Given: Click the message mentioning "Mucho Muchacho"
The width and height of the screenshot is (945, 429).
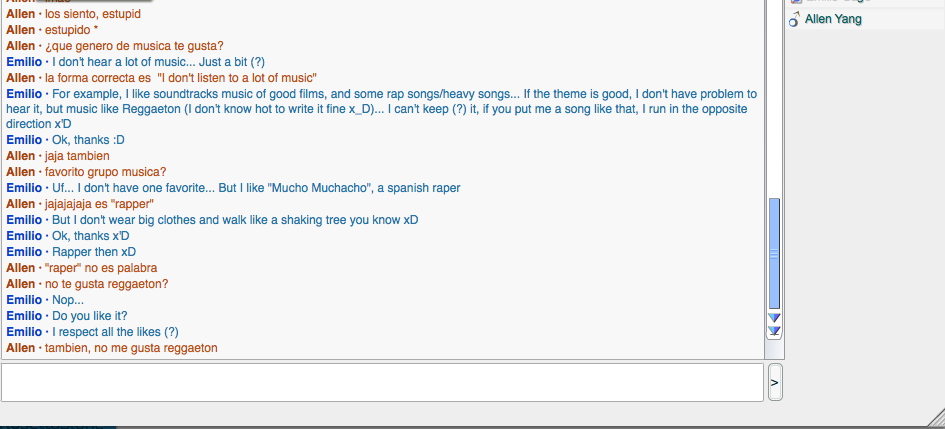Looking at the screenshot, I should pos(255,188).
